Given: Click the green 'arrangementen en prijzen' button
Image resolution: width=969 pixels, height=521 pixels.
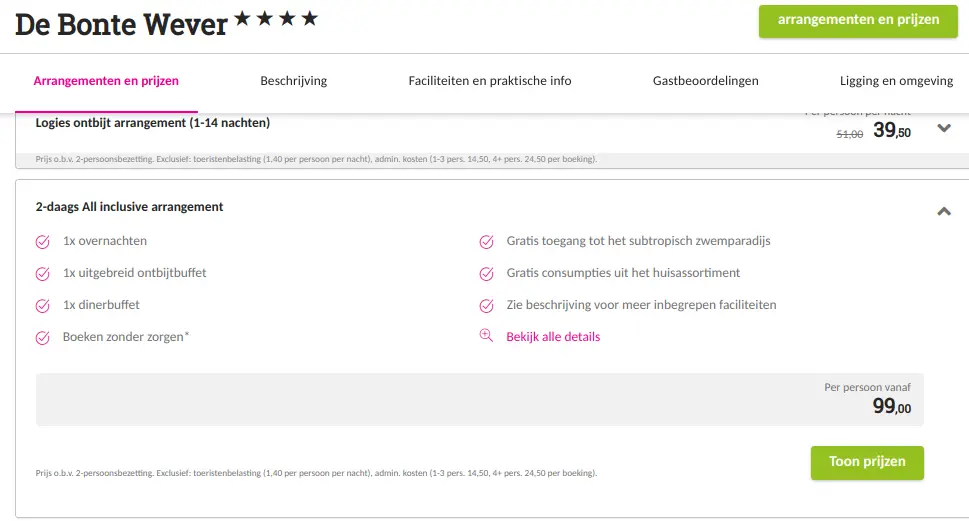Looking at the screenshot, I should (x=858, y=22).
